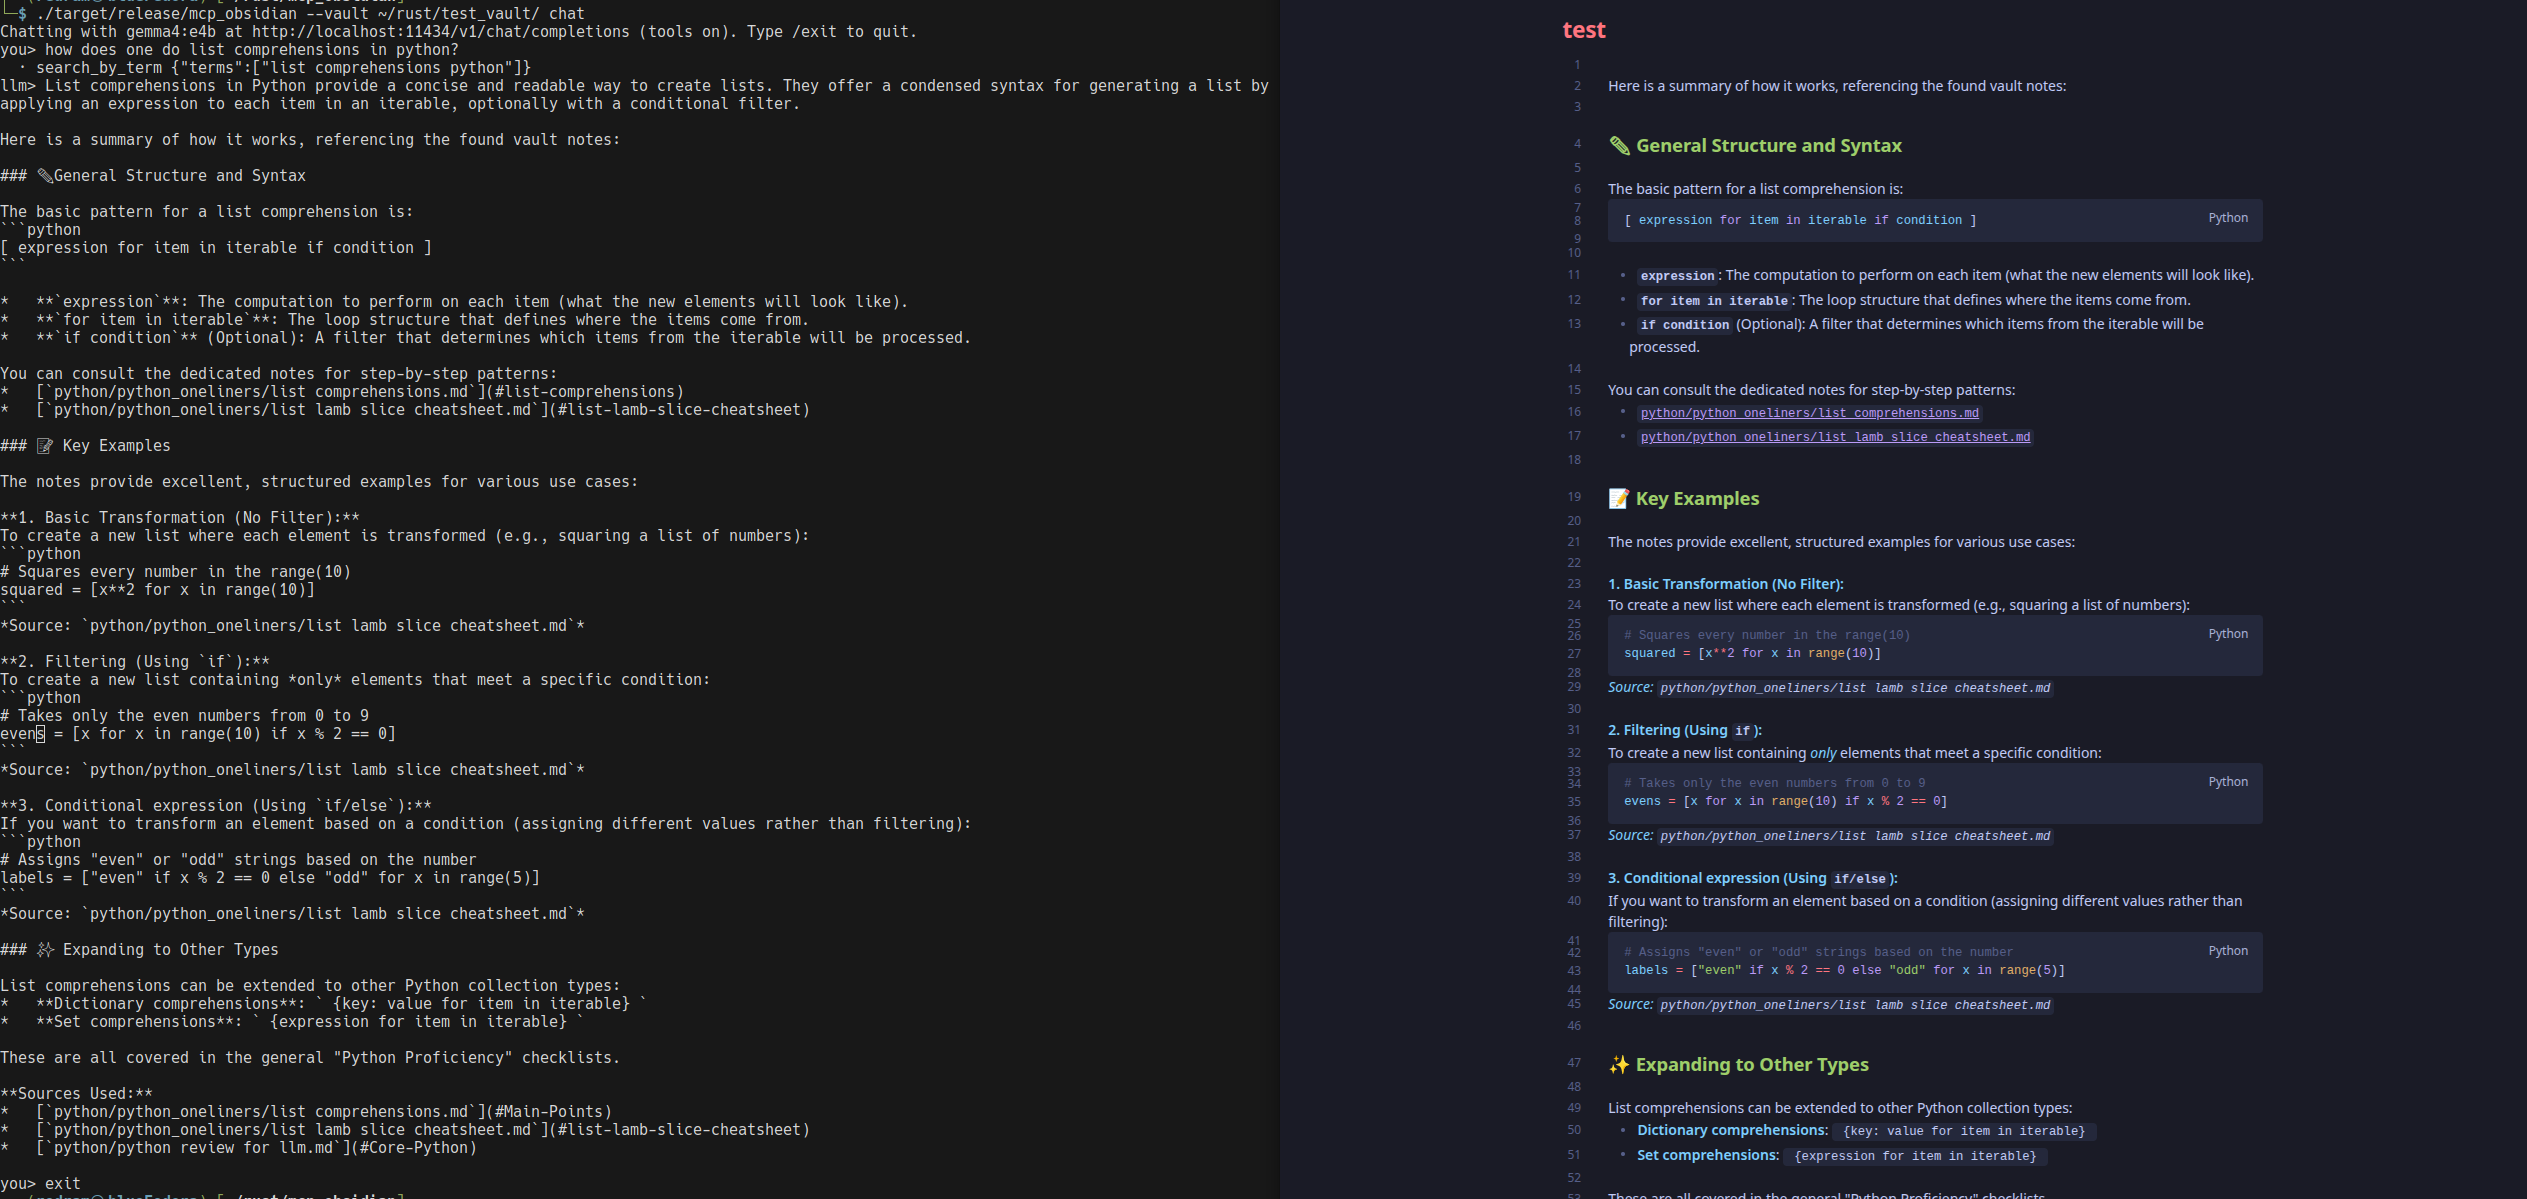Click the search_by_term tool call line in terminal
Image resolution: width=2527 pixels, height=1199 pixels.
[x=275, y=68]
